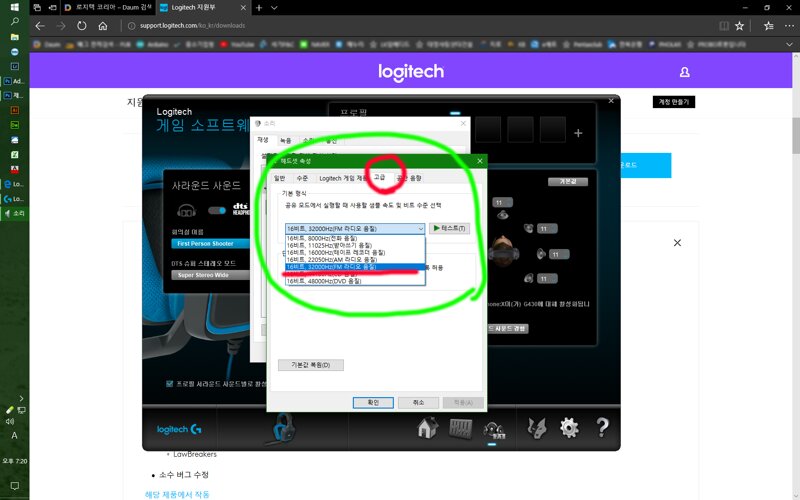The height and width of the screenshot is (500, 800).
Task: Select the right side speaker icon beside the head
Action: pos(541,254)
